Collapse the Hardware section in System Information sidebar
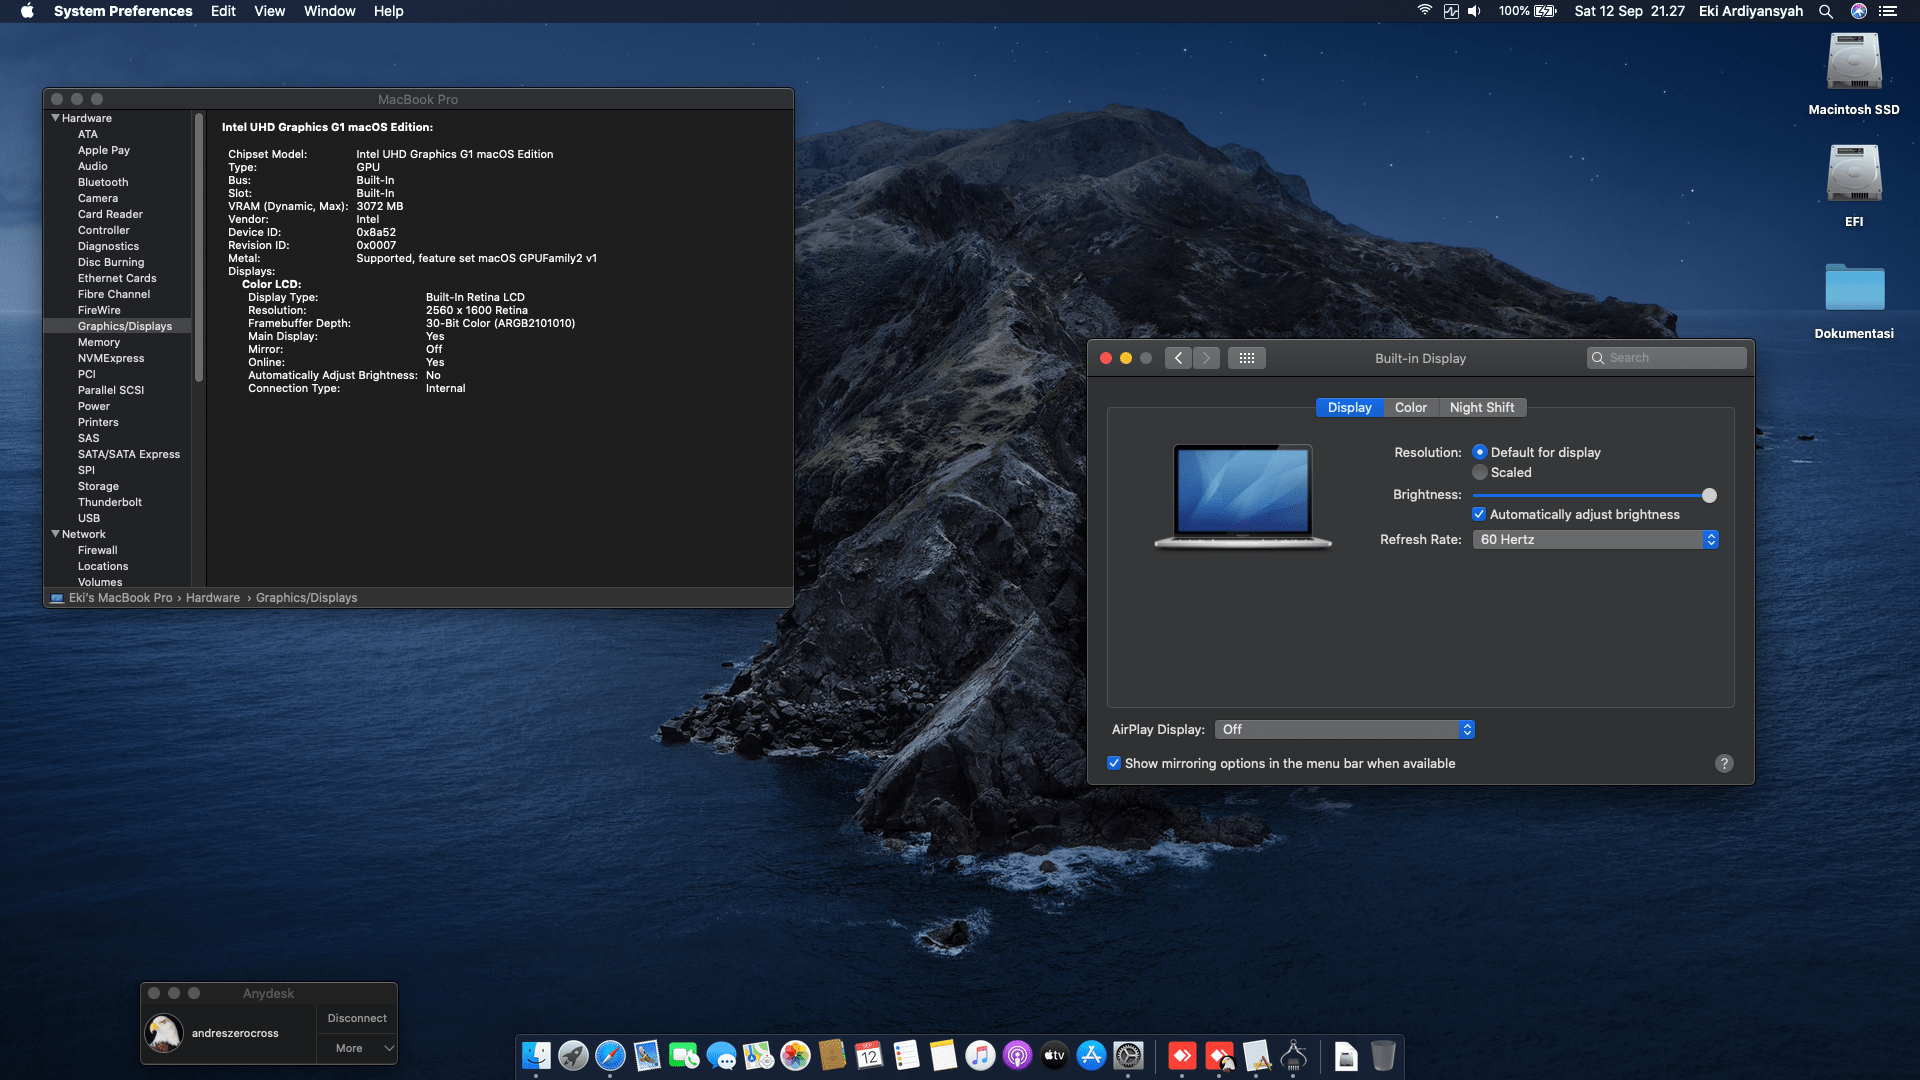The height and width of the screenshot is (1080, 1920). coord(56,117)
